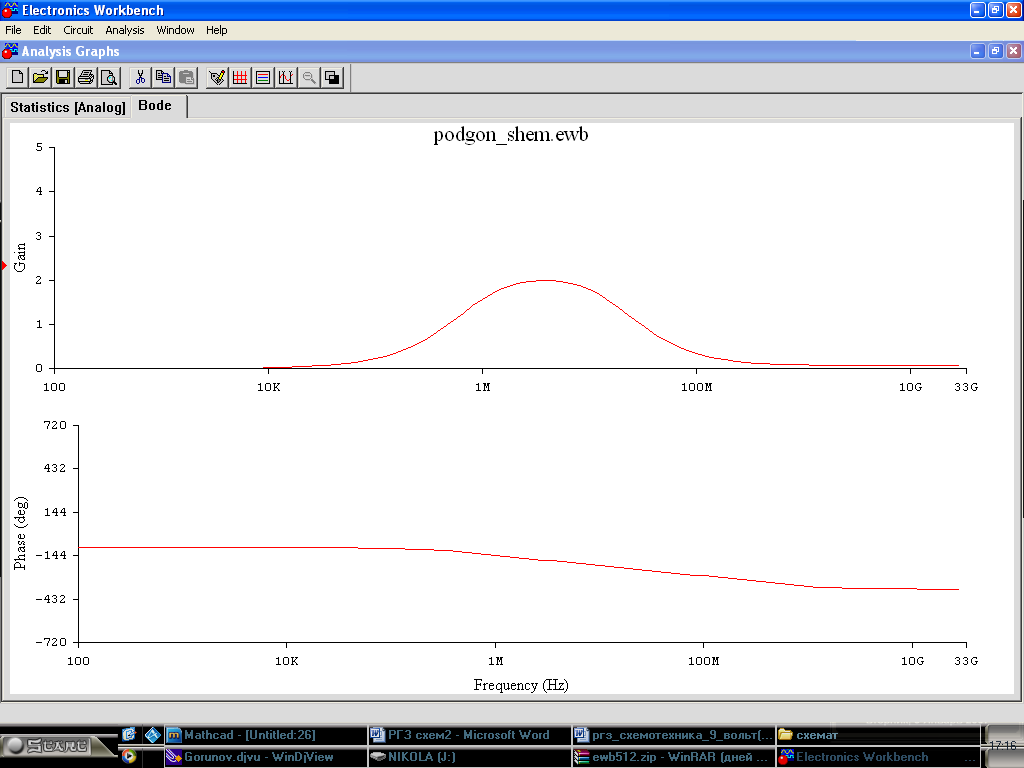
Task: Open the Edit menu
Action: [x=42, y=30]
